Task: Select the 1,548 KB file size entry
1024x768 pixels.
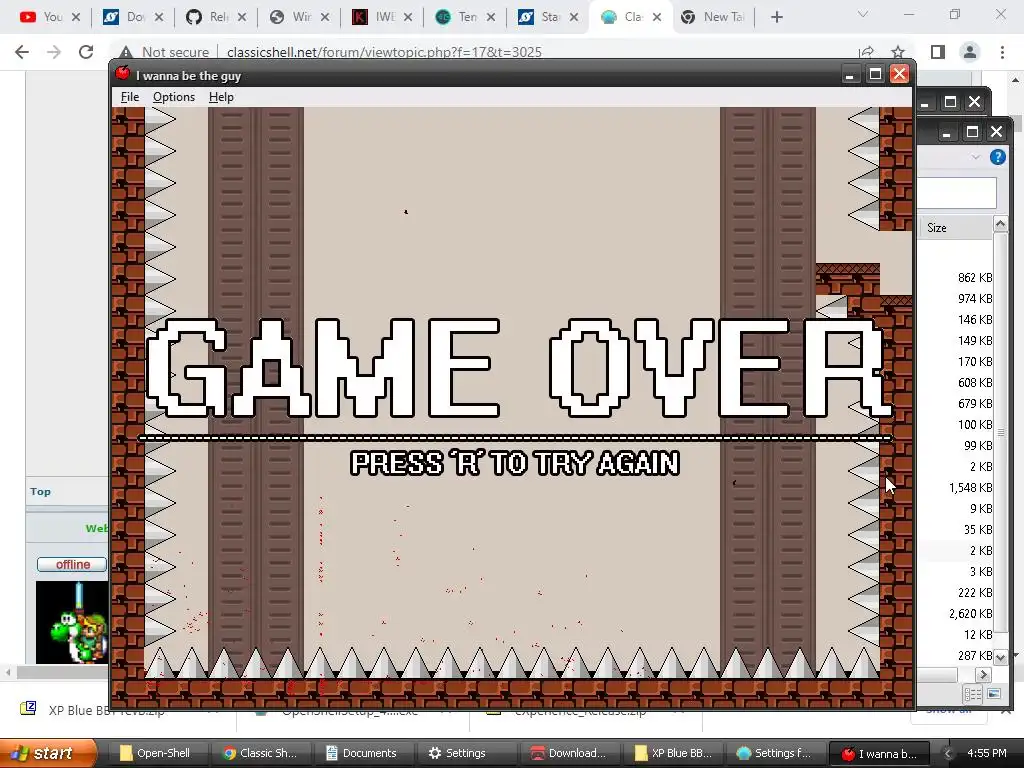Action: tap(970, 488)
